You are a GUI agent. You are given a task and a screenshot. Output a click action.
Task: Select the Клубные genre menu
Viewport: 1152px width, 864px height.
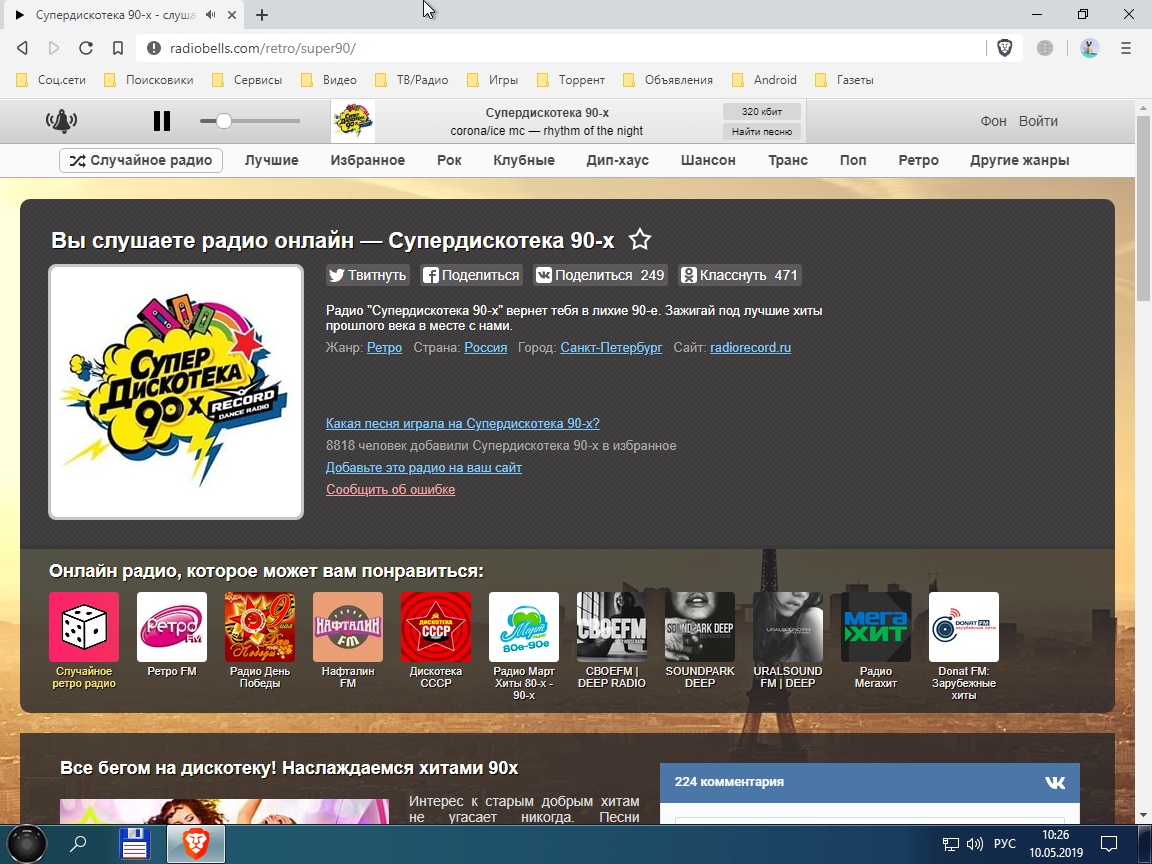click(x=524, y=160)
